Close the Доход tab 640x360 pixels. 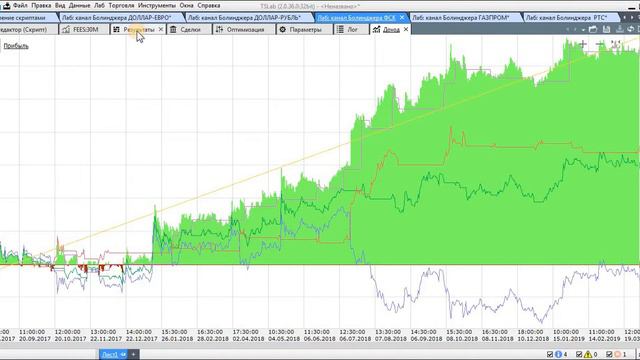(406, 29)
